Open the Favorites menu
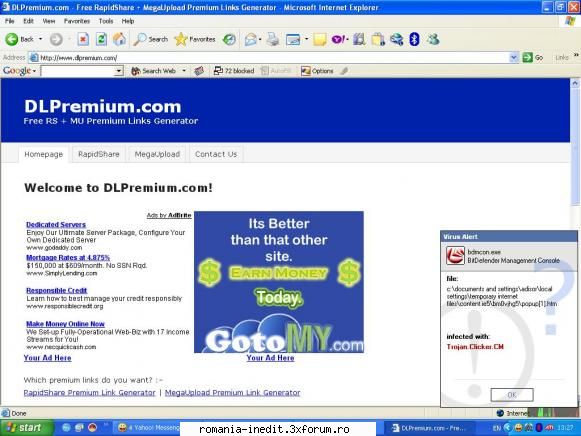Viewport: 581px width, 436px height. (77, 21)
